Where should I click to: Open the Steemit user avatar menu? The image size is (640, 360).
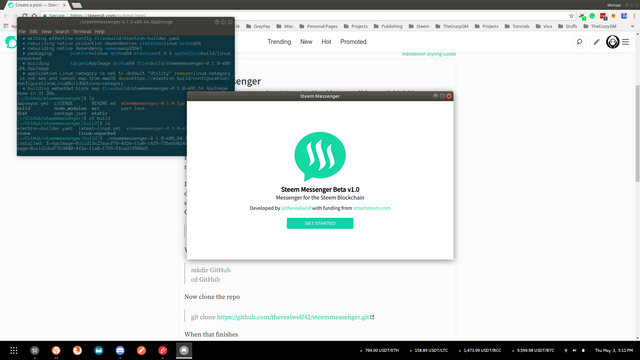click(x=612, y=42)
